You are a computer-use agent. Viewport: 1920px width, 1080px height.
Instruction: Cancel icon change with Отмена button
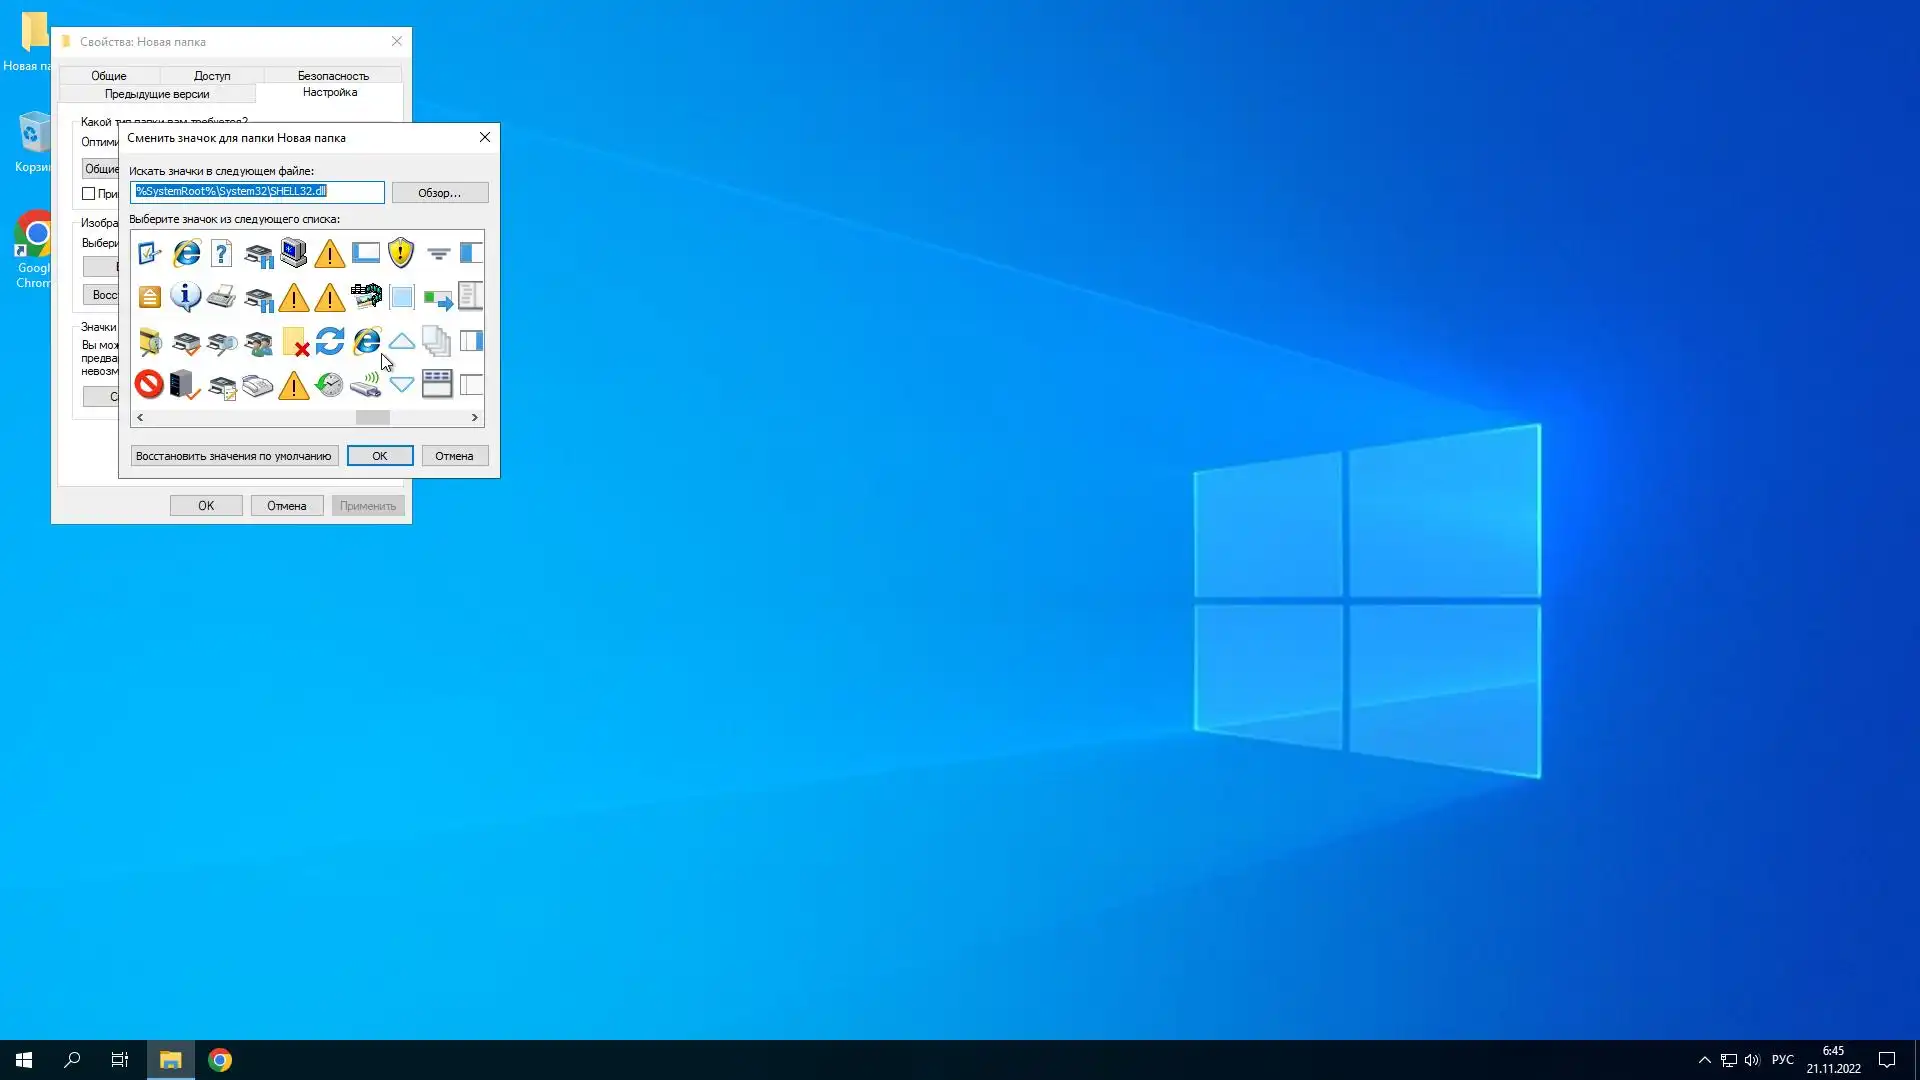click(x=454, y=456)
